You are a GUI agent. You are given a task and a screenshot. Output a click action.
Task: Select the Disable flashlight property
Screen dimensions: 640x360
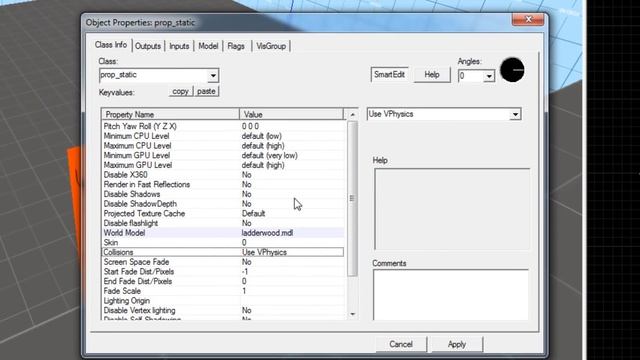(223, 223)
